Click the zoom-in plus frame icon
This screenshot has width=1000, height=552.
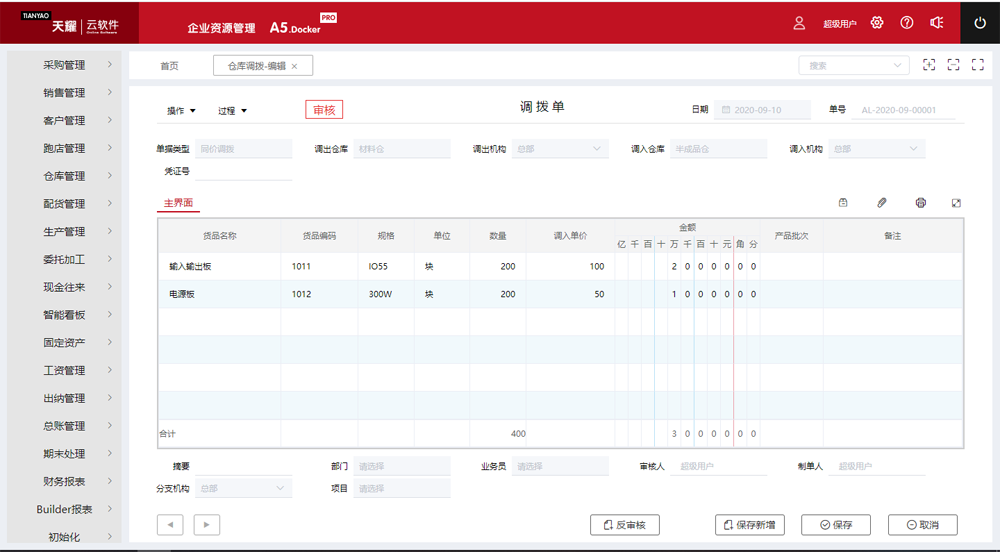pos(929,65)
